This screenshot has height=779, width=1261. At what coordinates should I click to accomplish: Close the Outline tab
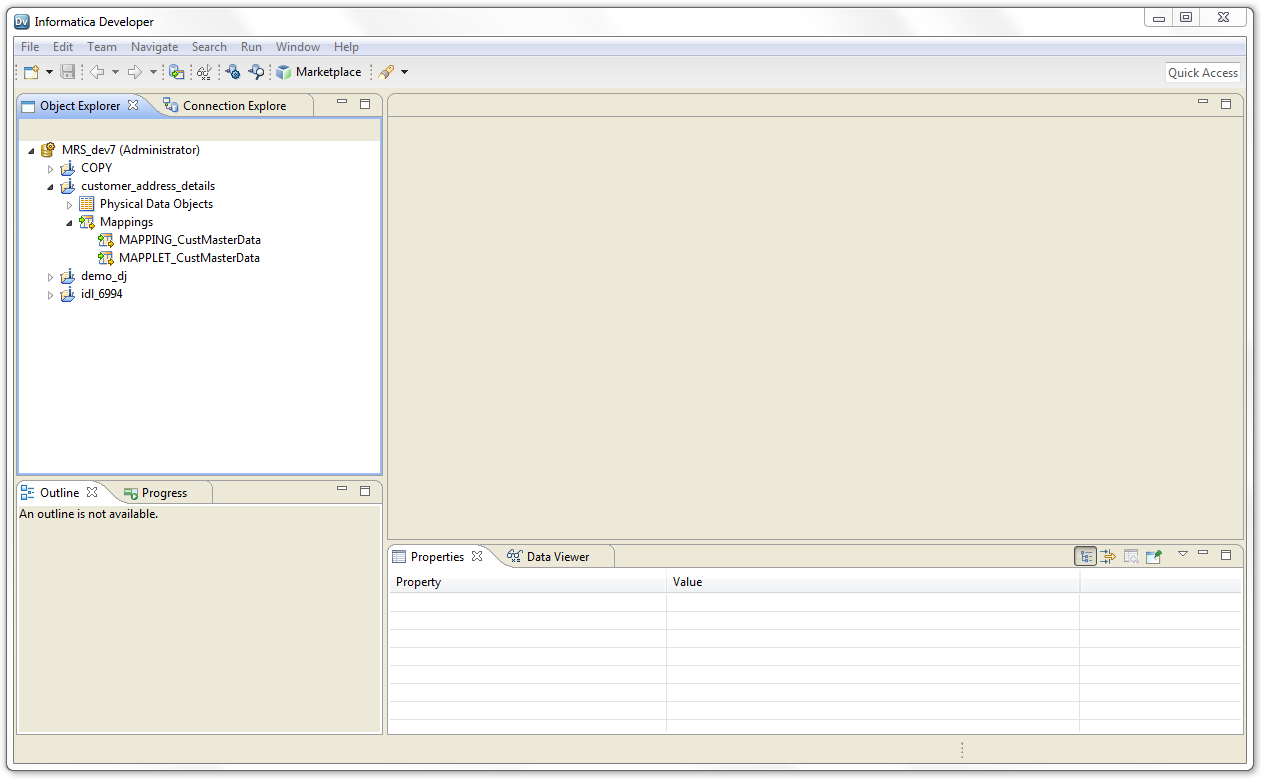point(92,492)
